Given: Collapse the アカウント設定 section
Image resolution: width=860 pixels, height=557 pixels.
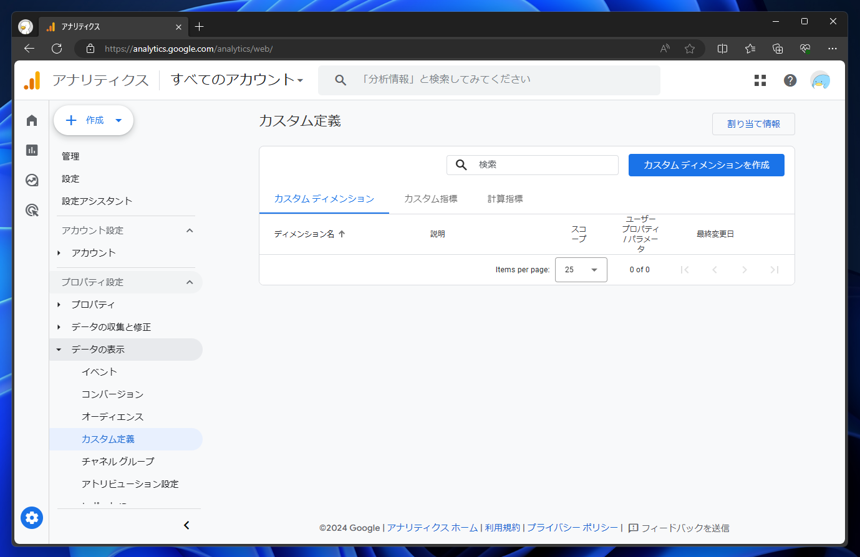Looking at the screenshot, I should [189, 231].
